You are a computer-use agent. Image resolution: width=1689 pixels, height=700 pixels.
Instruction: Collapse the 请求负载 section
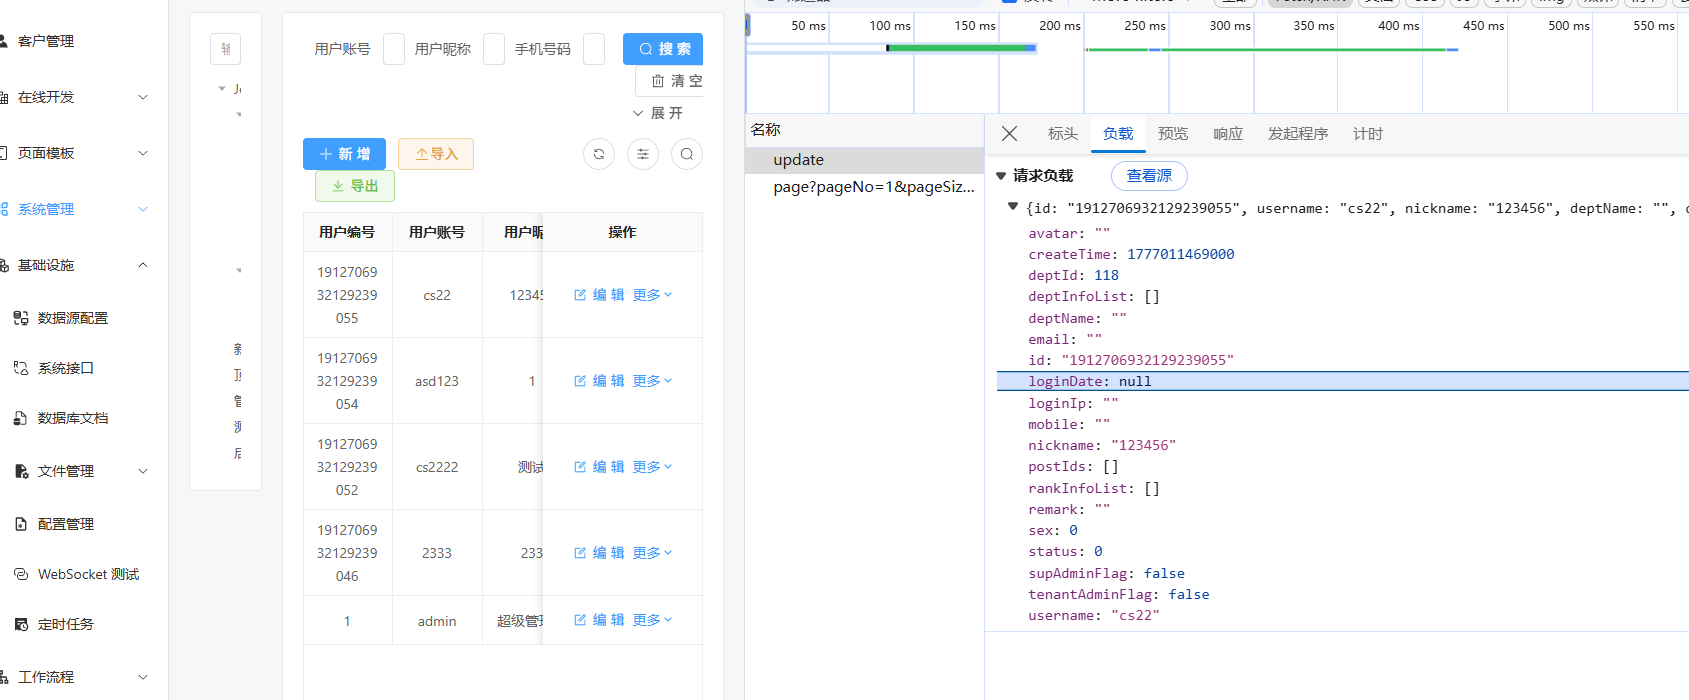[1001, 176]
